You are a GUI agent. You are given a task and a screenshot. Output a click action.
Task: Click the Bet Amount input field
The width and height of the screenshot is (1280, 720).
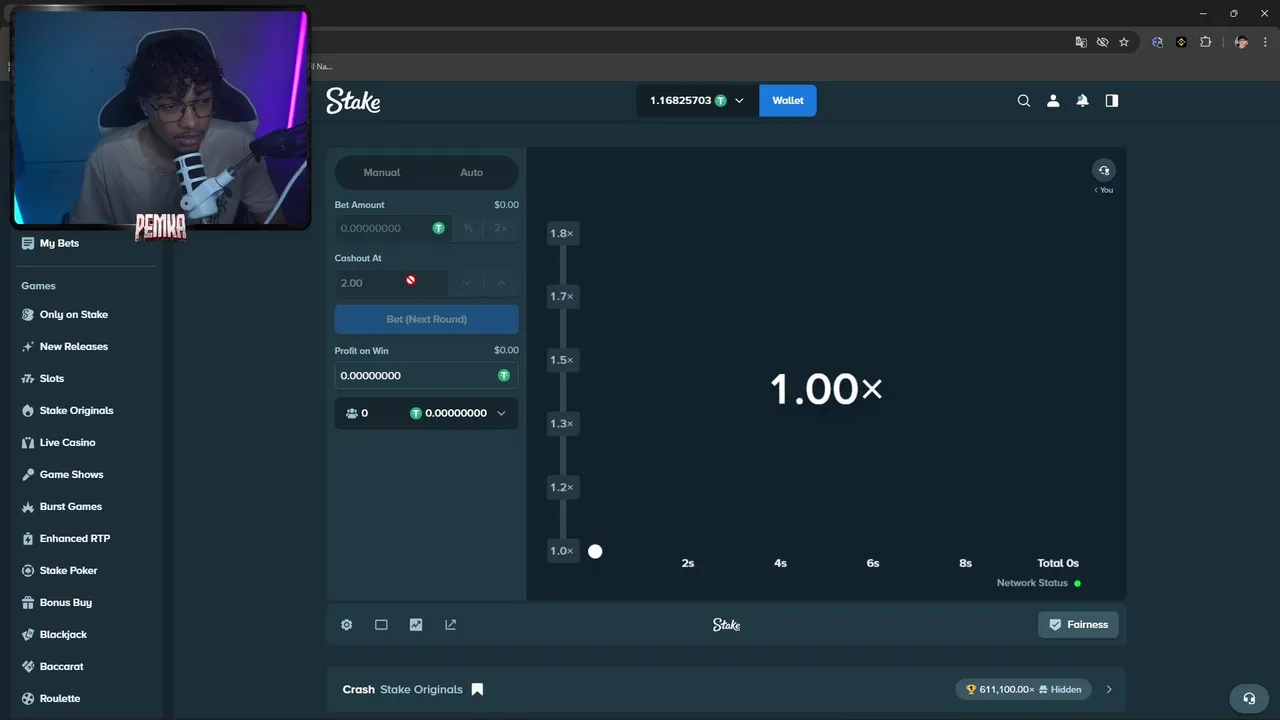pyautogui.click(x=392, y=228)
